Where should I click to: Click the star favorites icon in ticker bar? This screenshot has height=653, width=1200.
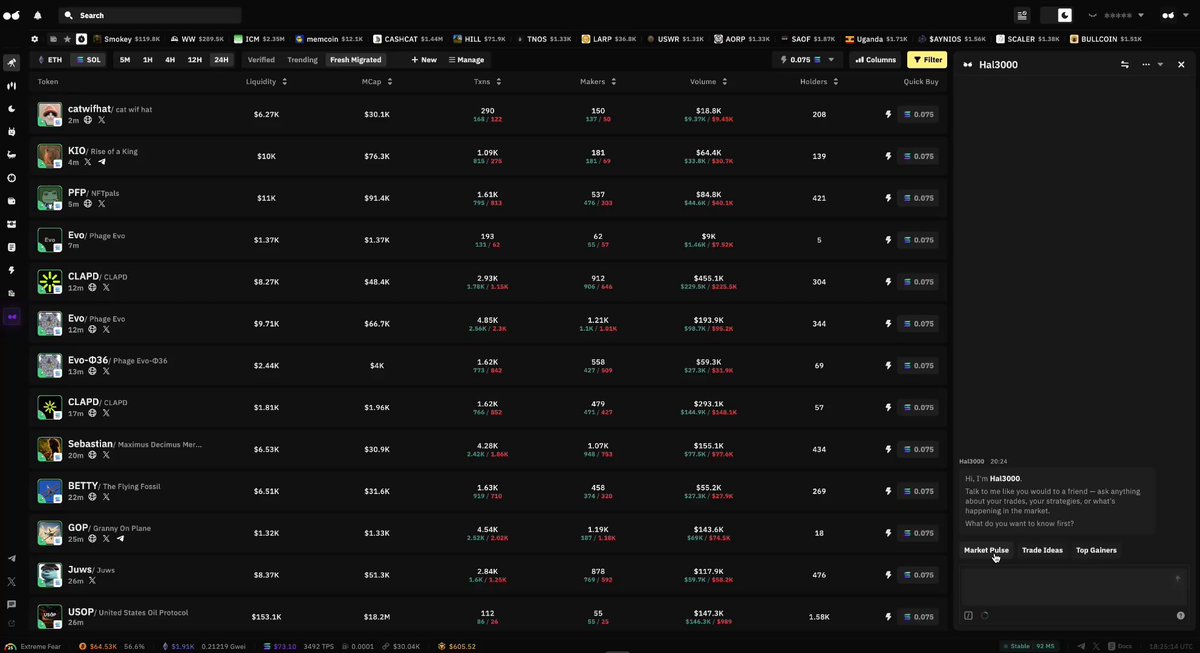coord(67,39)
